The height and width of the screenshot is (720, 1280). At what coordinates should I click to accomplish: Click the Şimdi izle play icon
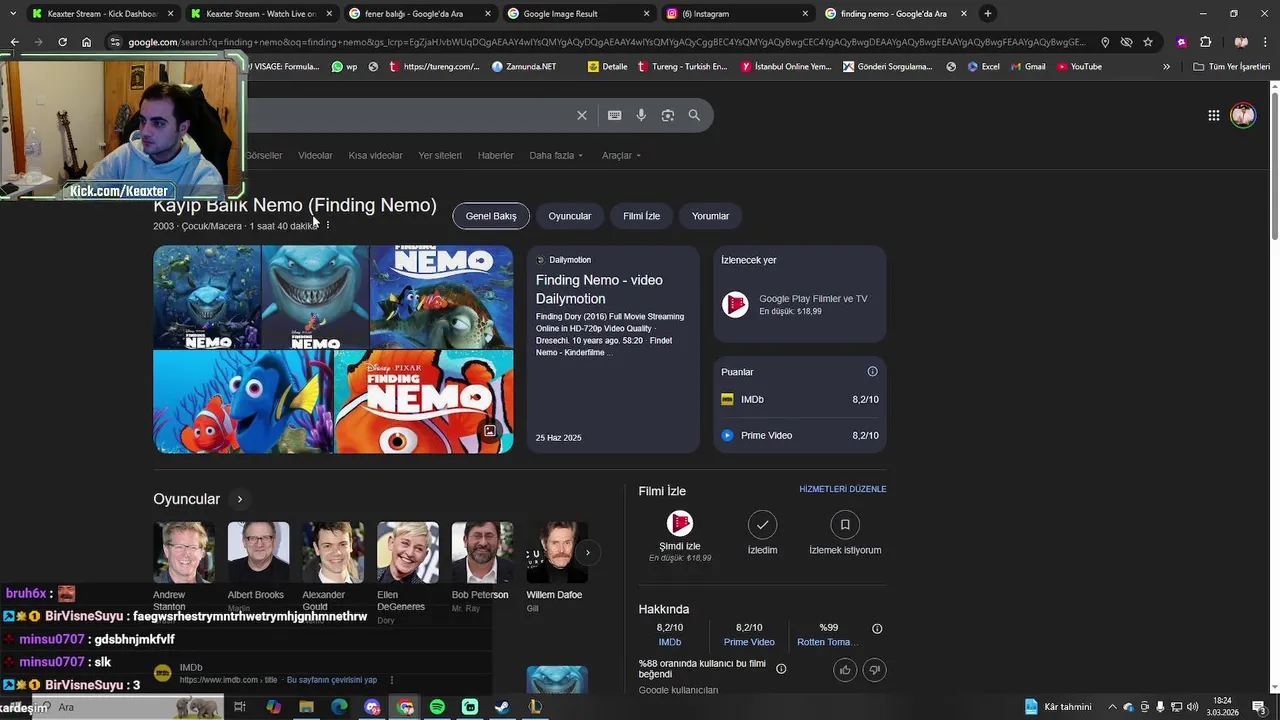(679, 524)
